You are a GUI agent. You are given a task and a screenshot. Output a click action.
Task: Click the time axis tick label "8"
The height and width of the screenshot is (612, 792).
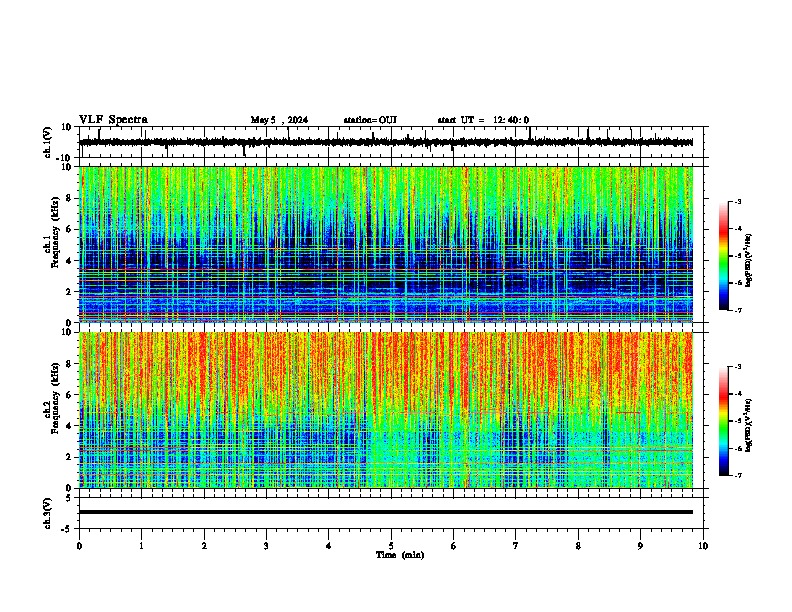point(578,546)
